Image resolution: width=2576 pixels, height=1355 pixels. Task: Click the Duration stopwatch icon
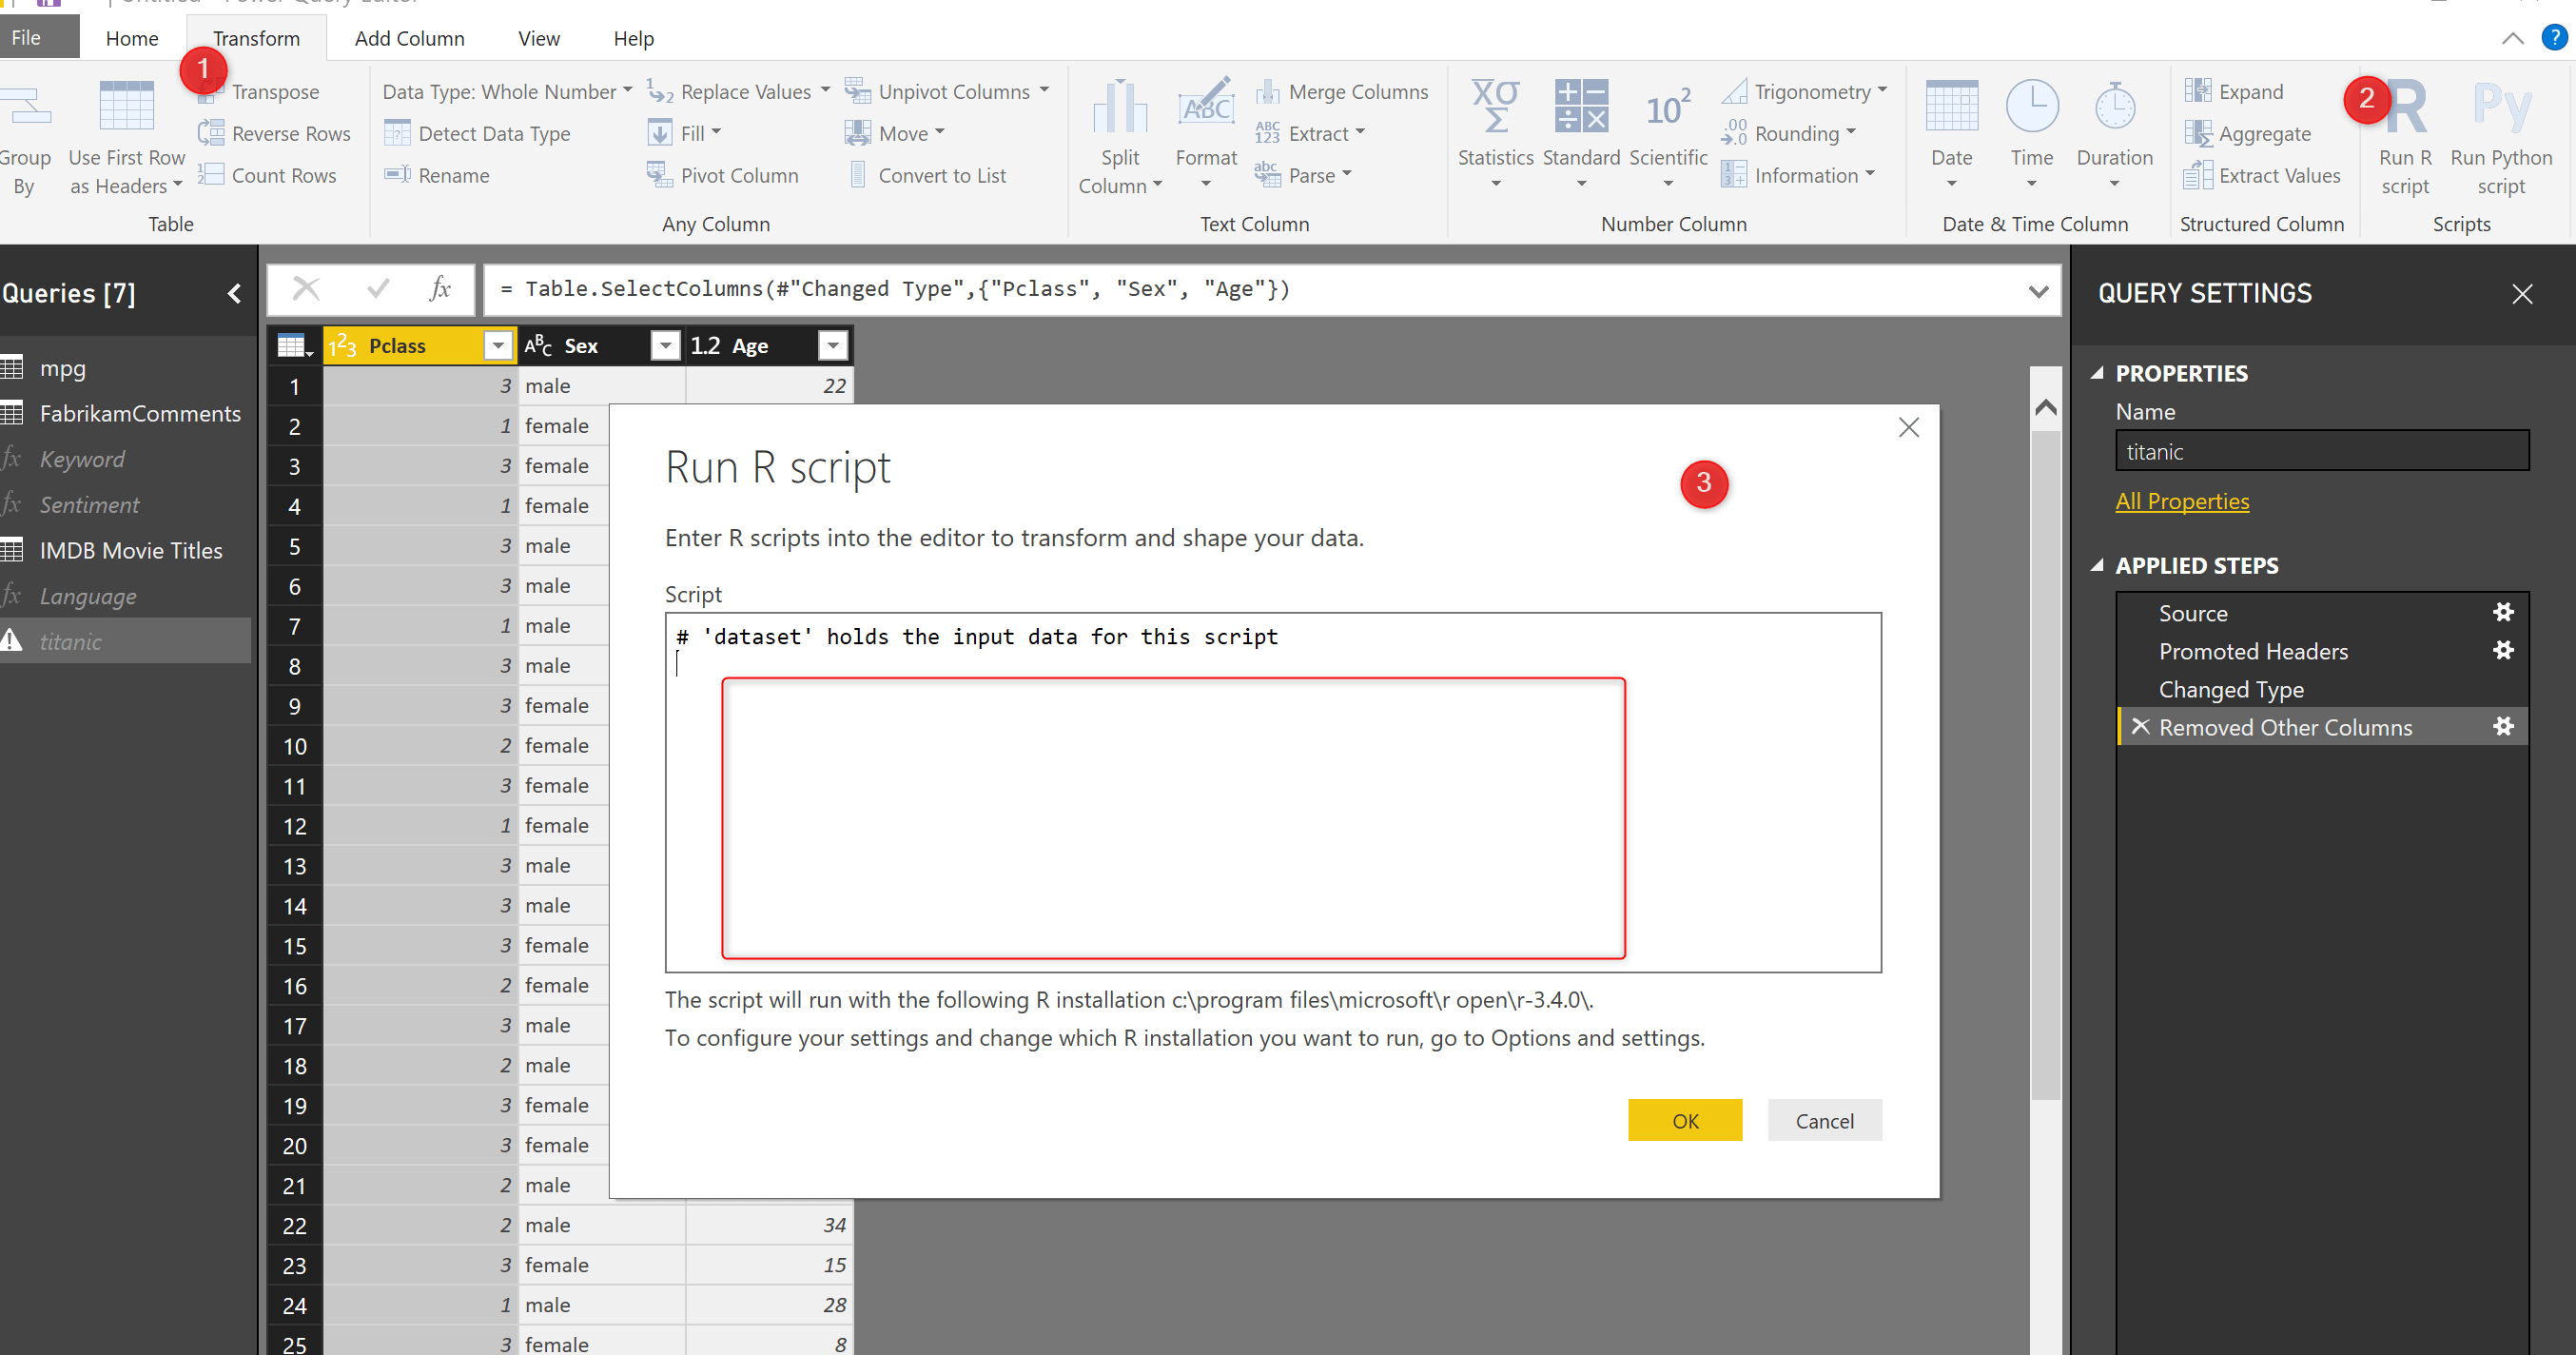2114,107
